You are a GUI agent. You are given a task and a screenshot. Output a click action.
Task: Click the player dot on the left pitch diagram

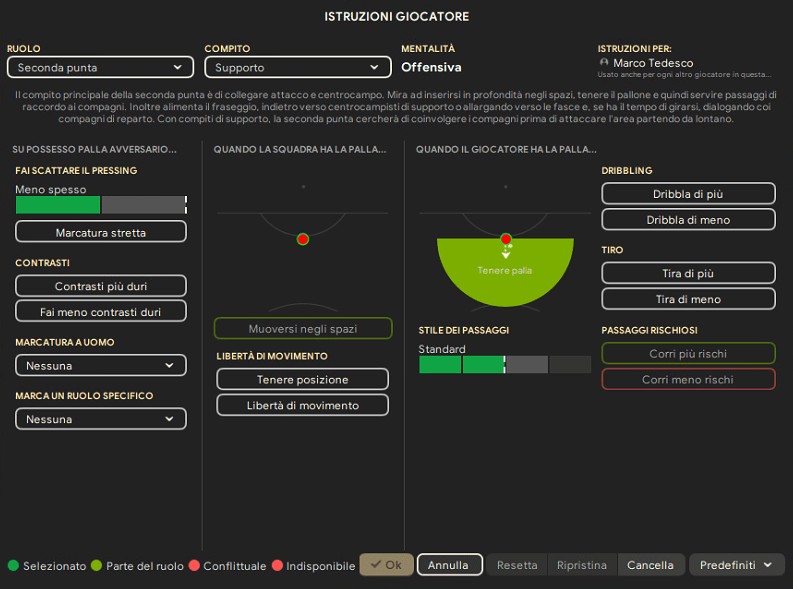(x=303, y=239)
